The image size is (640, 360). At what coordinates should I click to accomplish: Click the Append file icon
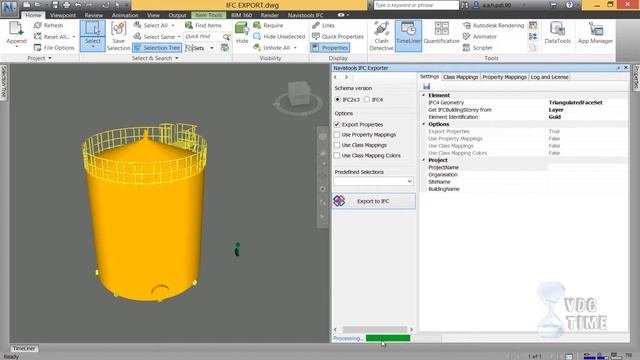pyautogui.click(x=16, y=29)
